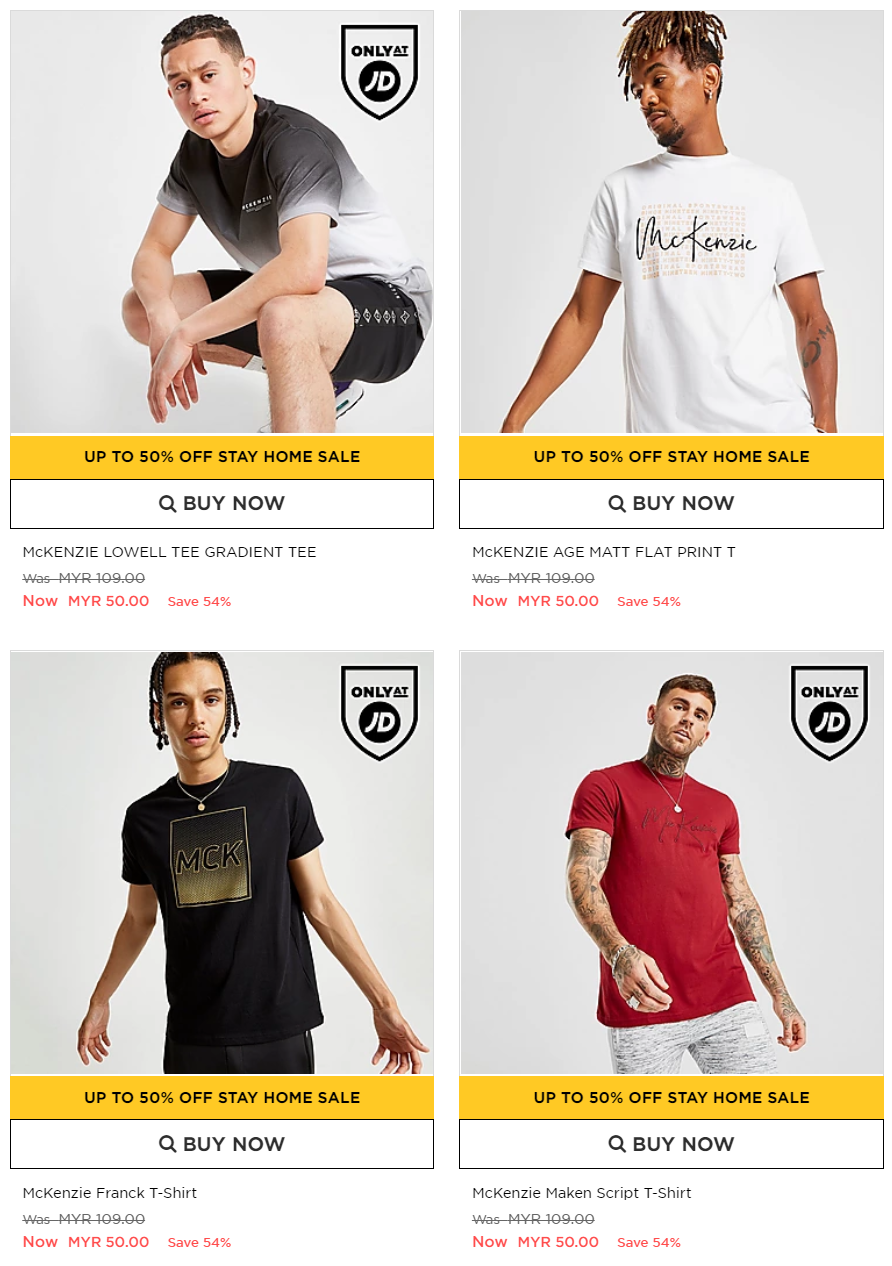The image size is (892, 1266).
Task: Click sale banner under Franck T-Shirt image
Action: coord(222,1098)
